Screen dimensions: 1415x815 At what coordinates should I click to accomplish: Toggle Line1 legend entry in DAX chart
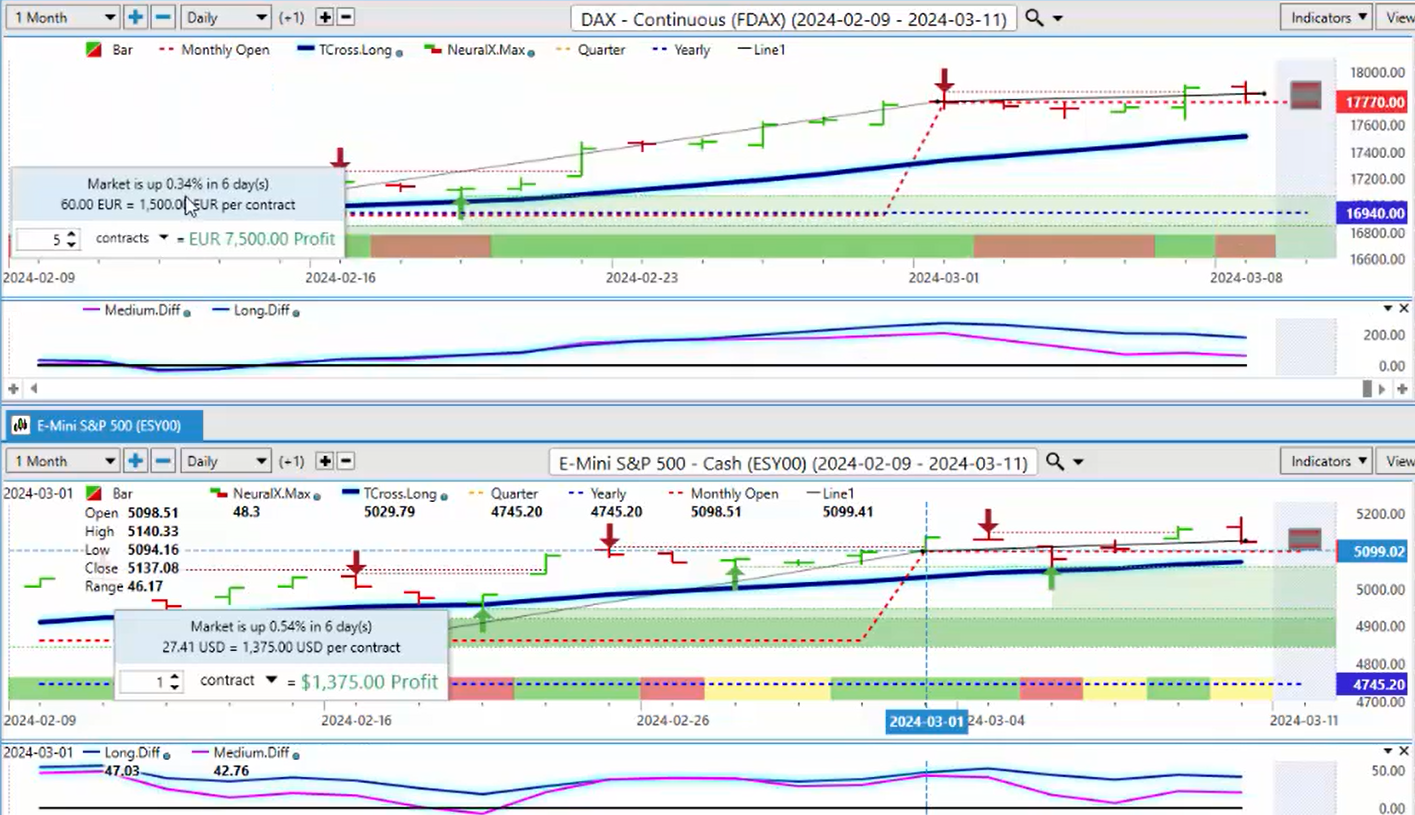pyautogui.click(x=761, y=50)
